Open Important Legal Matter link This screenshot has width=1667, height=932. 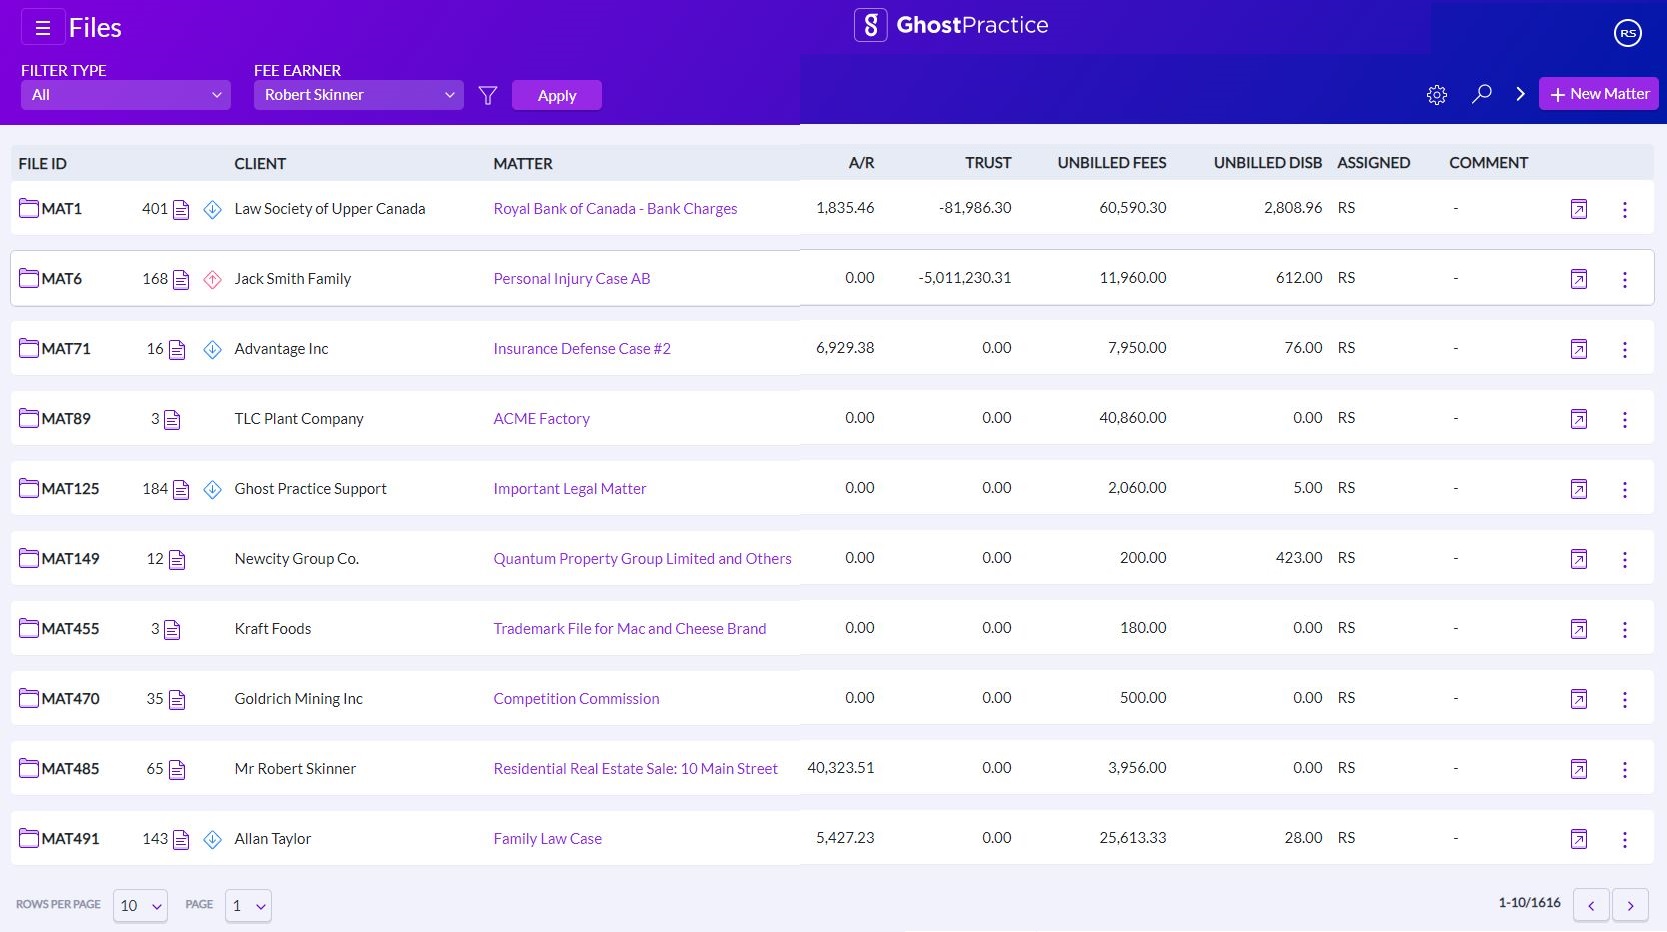click(570, 489)
